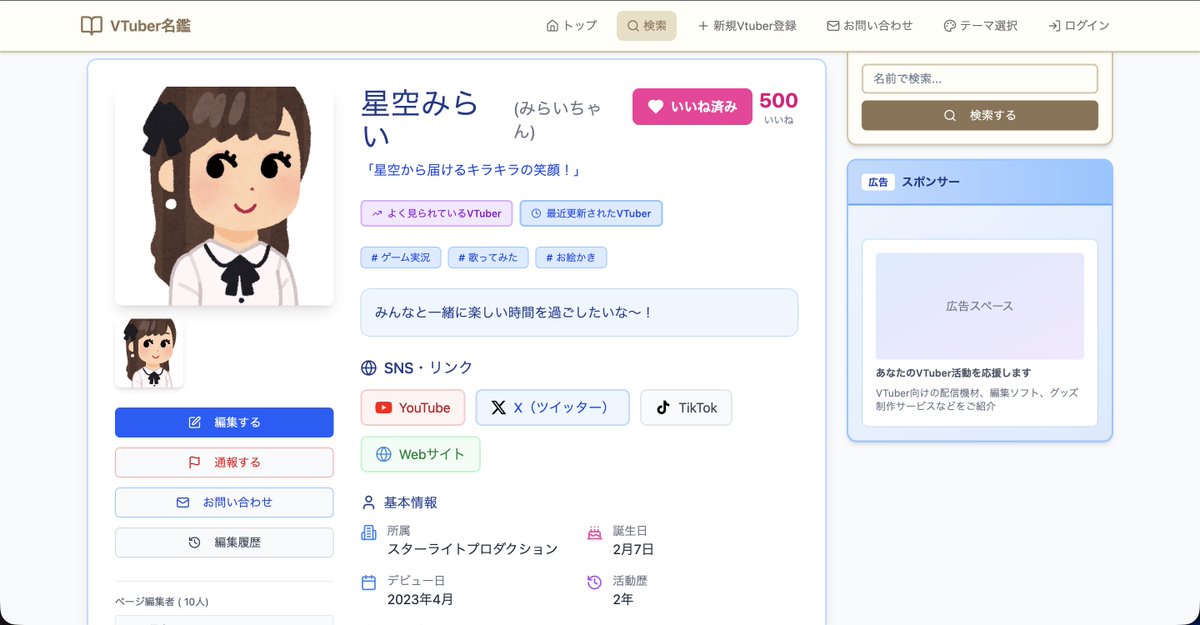Viewport: 1200px width, 625px height.
Task: Click the スターライトプロダクション affiliation text
Action: coord(473,548)
